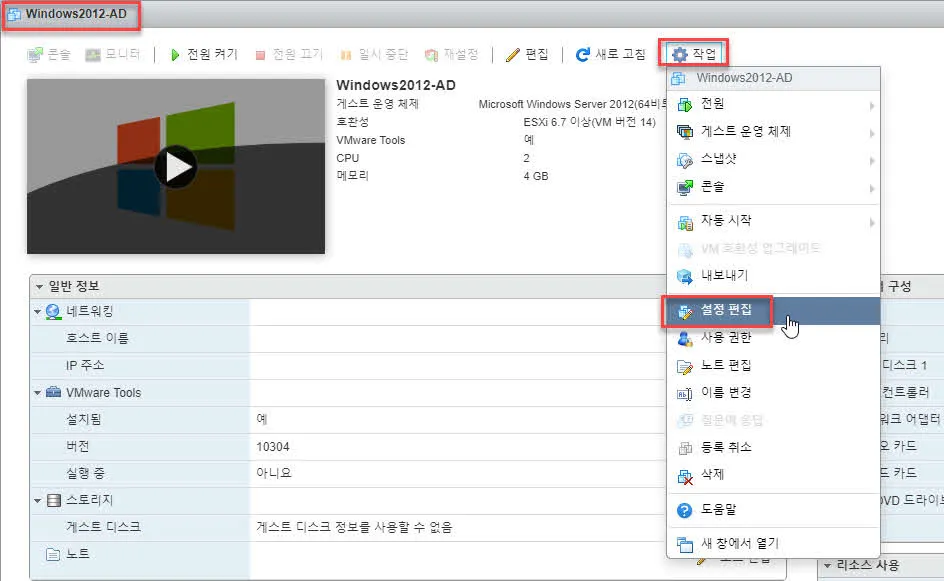944x581 pixels.
Task: Click the VM icon beside the Windows2012-AD title
Action: (14, 14)
